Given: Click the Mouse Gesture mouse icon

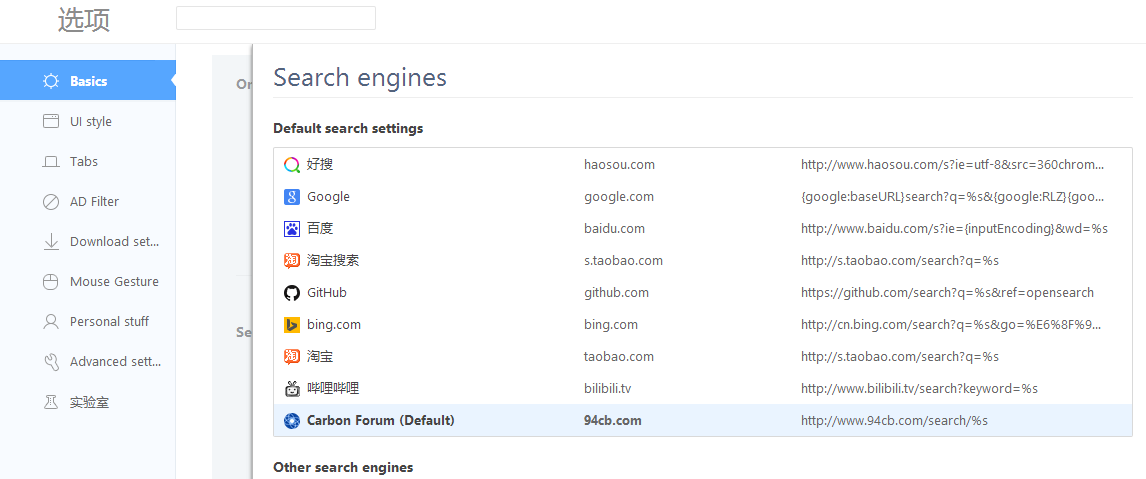Looking at the screenshot, I should pyautogui.click(x=50, y=282).
